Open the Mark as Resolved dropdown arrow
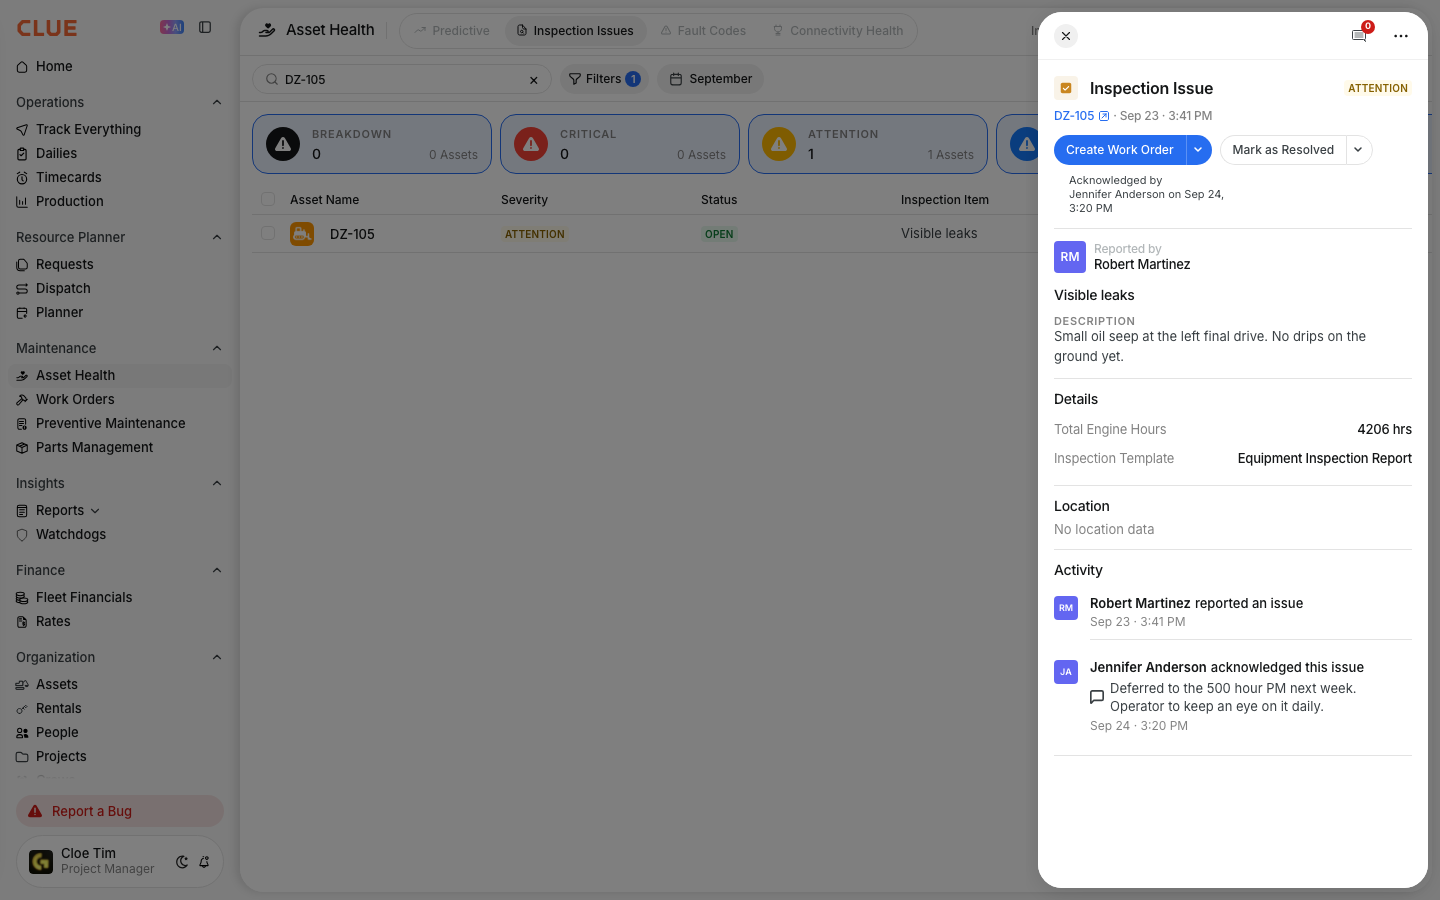The width and height of the screenshot is (1440, 900). pyautogui.click(x=1359, y=150)
